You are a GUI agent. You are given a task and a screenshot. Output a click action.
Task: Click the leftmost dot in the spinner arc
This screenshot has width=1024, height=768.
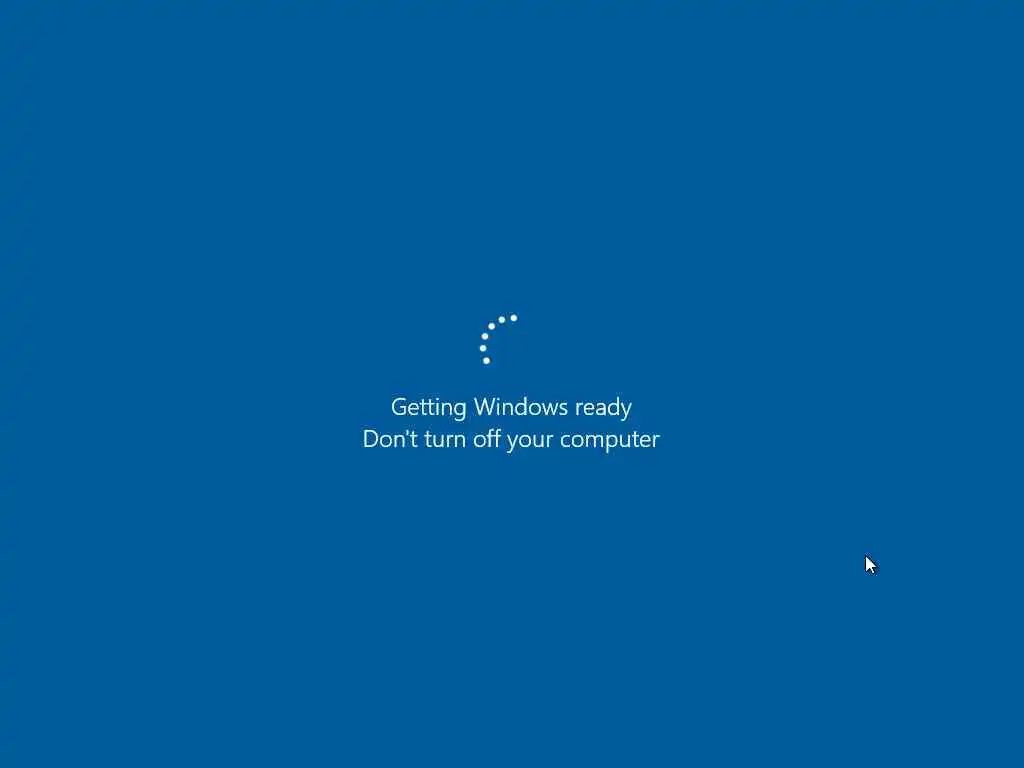(x=483, y=348)
